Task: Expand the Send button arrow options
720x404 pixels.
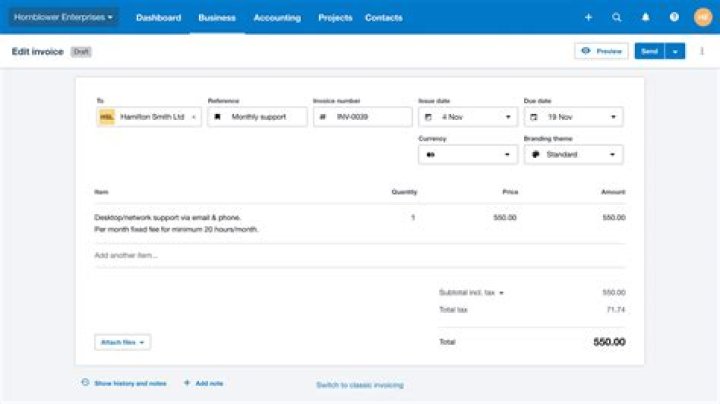Action: point(675,51)
